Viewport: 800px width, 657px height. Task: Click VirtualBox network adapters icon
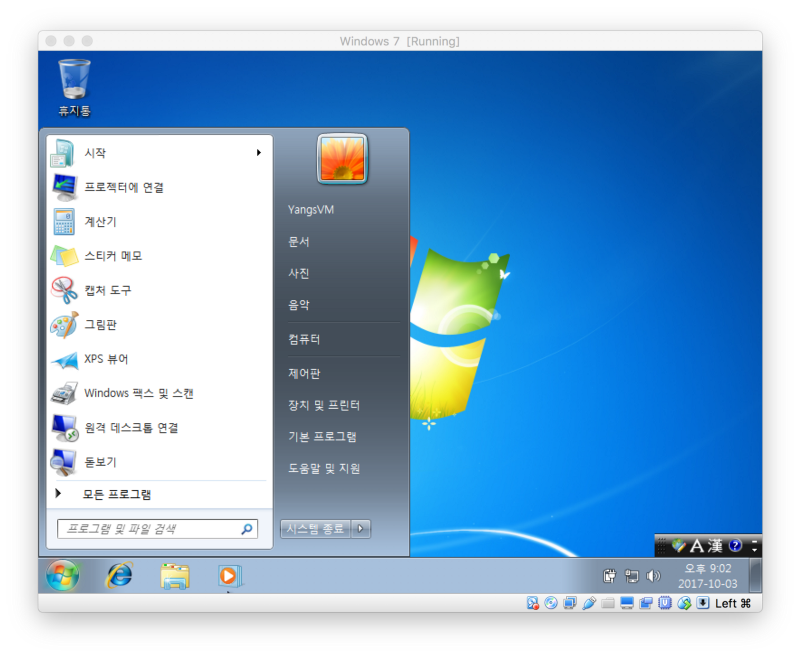coord(570,603)
